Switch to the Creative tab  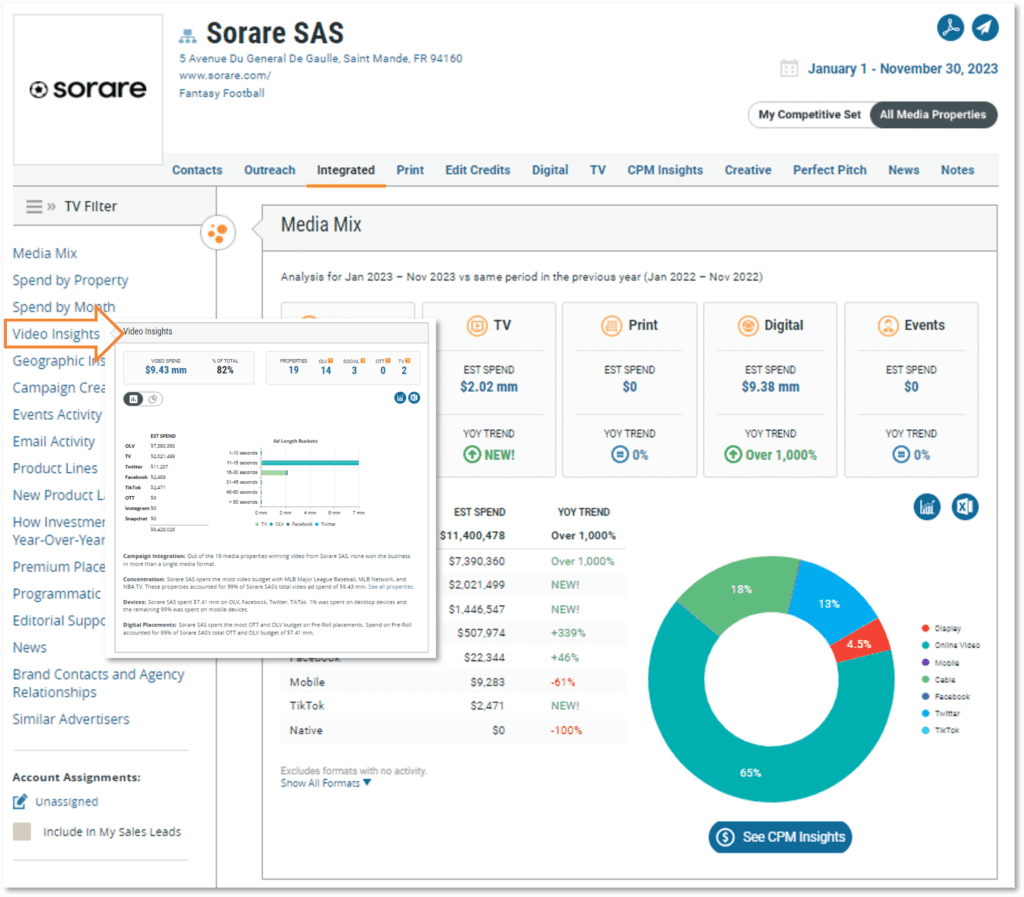tap(748, 170)
